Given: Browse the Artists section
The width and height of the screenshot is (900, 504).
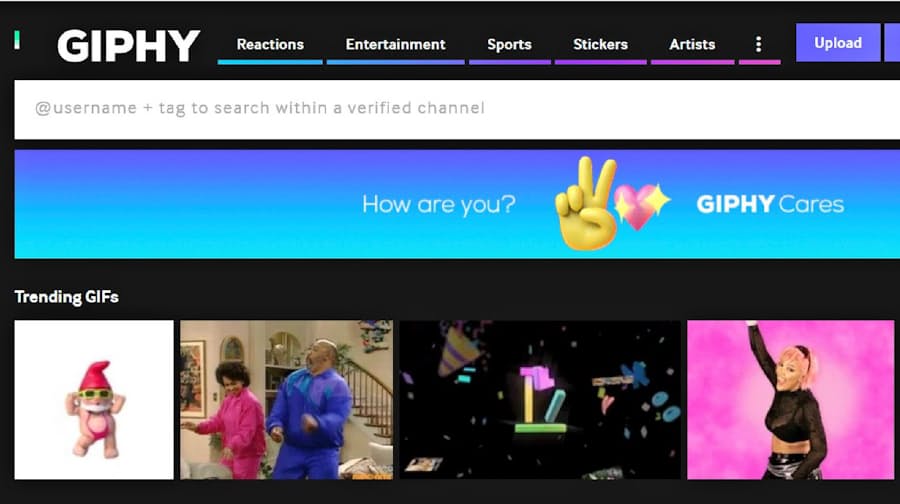Looking at the screenshot, I should coord(692,44).
